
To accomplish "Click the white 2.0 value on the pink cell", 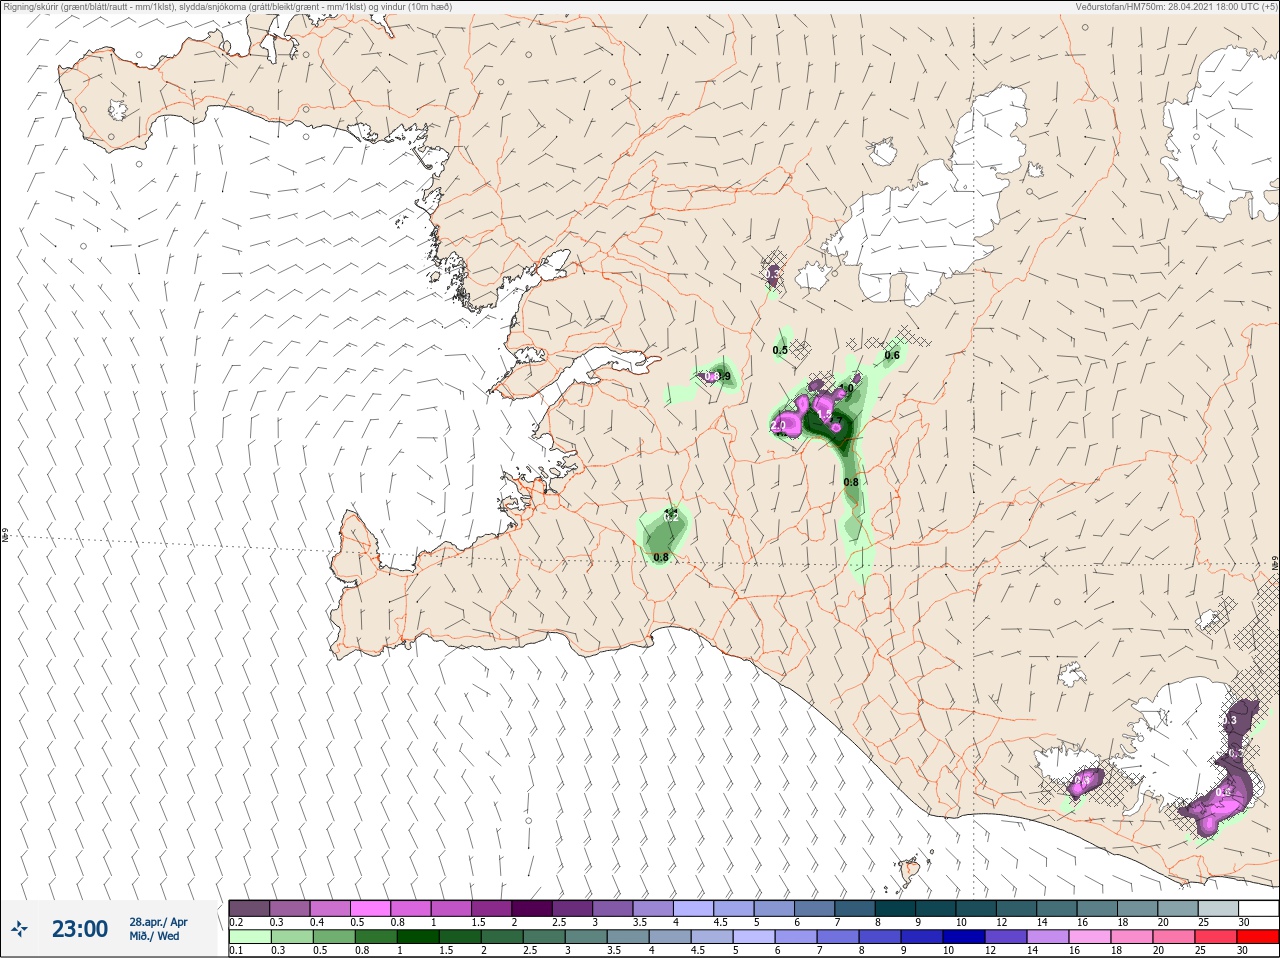I will pyautogui.click(x=780, y=426).
